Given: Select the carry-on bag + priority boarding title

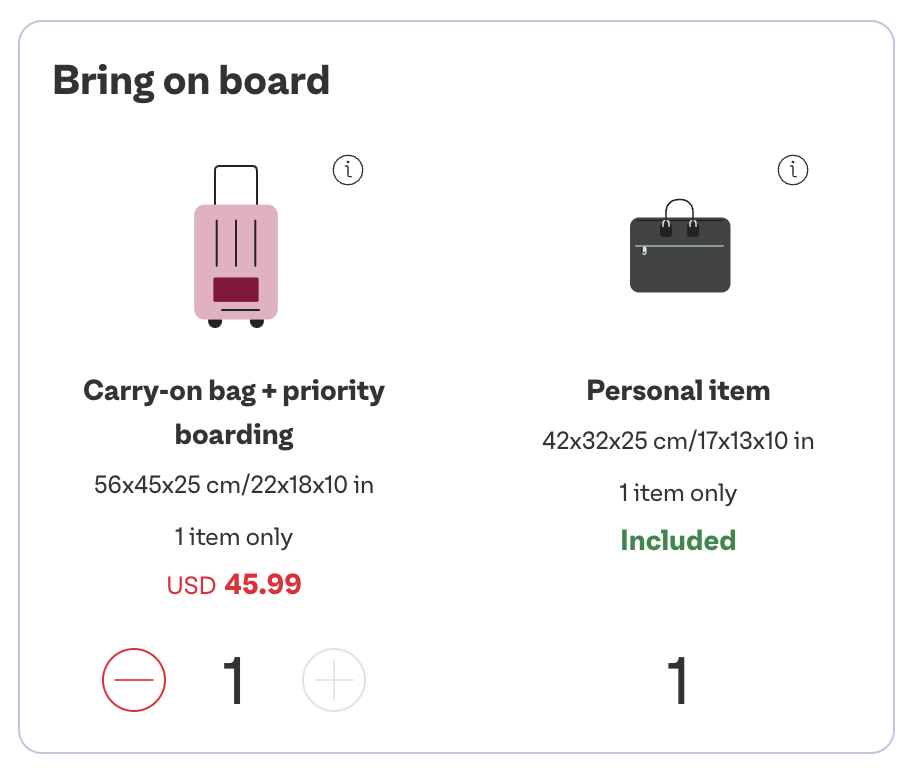Looking at the screenshot, I should [x=234, y=412].
